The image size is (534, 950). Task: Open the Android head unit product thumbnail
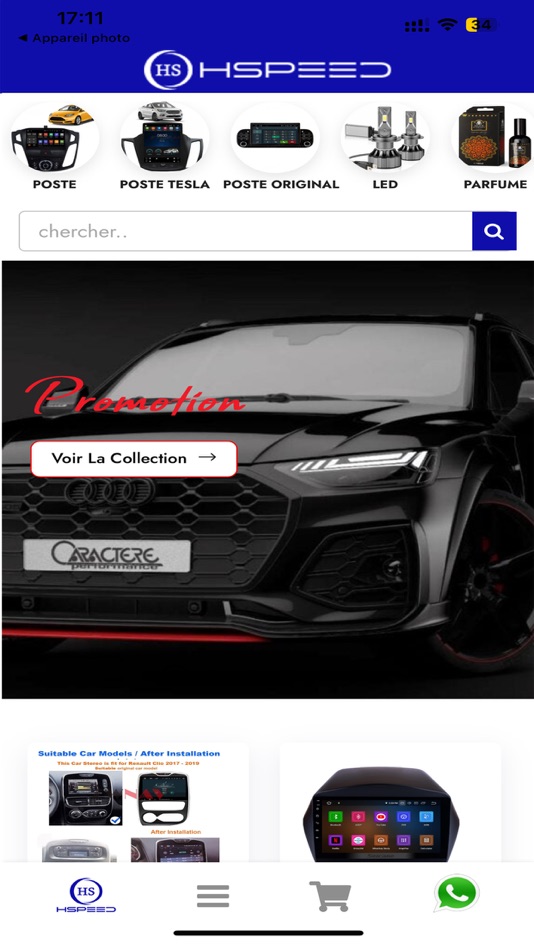[x=390, y=803]
